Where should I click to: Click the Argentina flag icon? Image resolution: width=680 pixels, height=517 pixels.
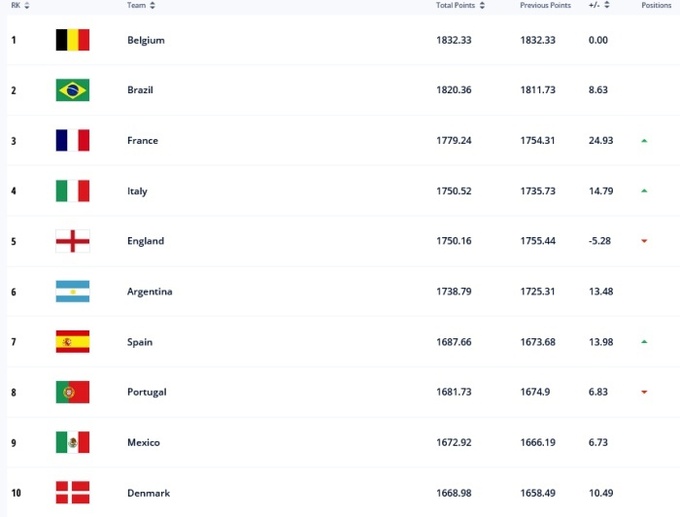(72, 291)
